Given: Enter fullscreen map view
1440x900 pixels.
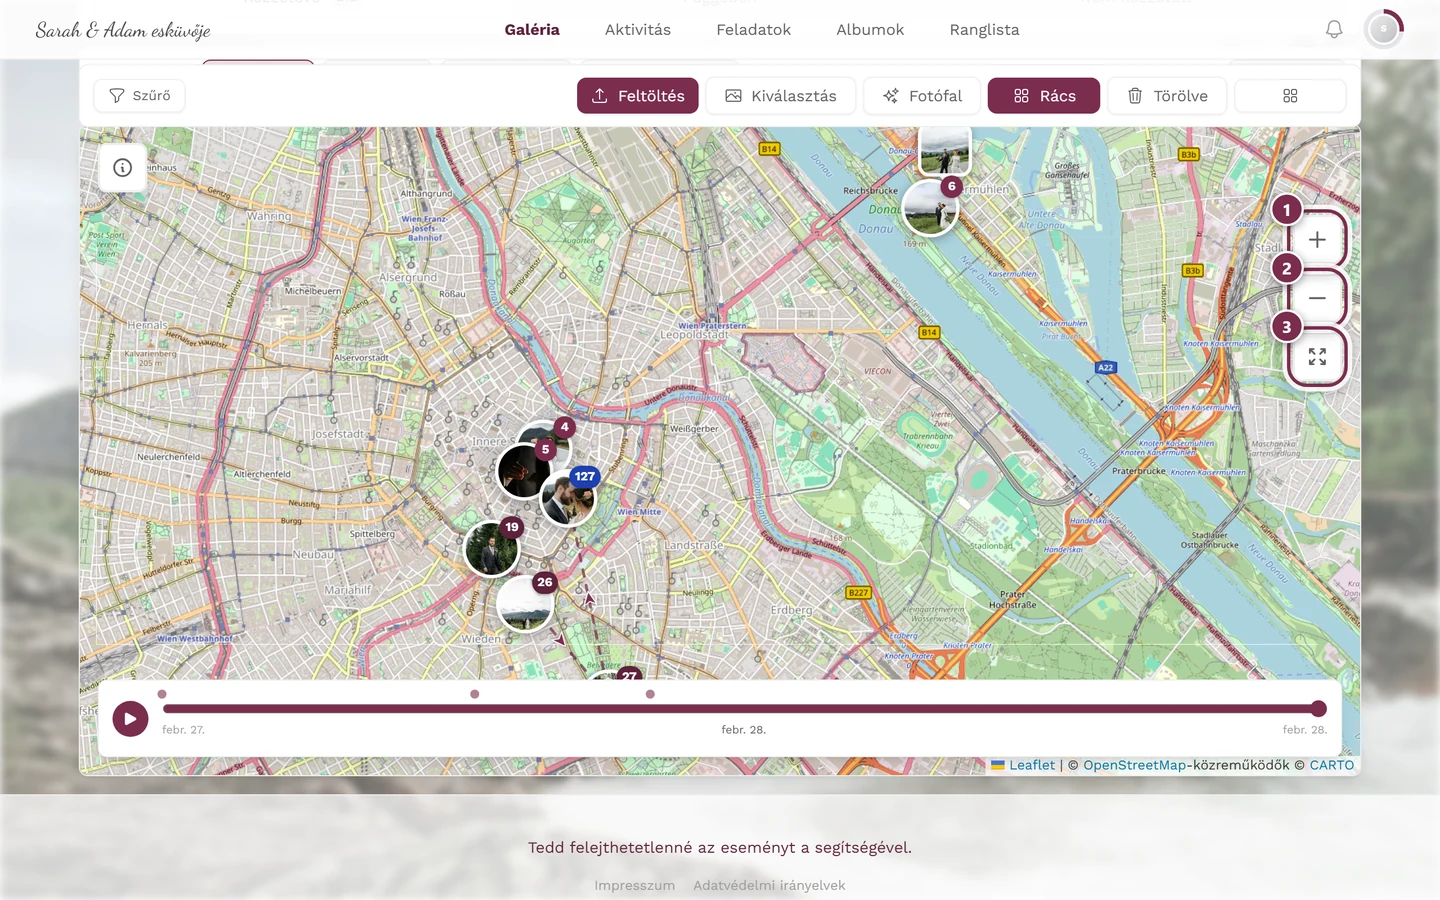Looking at the screenshot, I should pyautogui.click(x=1317, y=357).
